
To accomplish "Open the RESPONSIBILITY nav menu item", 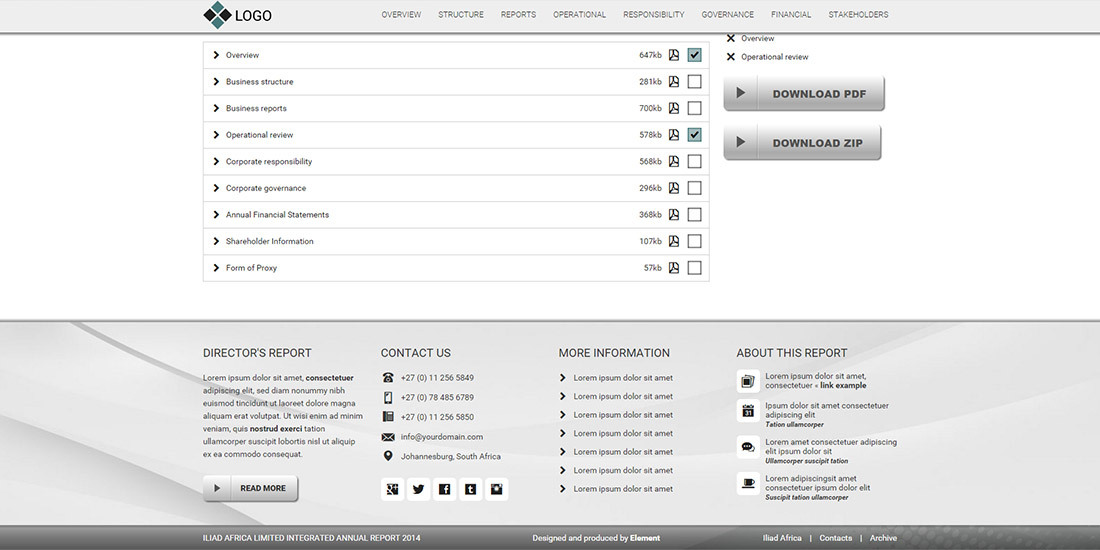I will point(654,15).
